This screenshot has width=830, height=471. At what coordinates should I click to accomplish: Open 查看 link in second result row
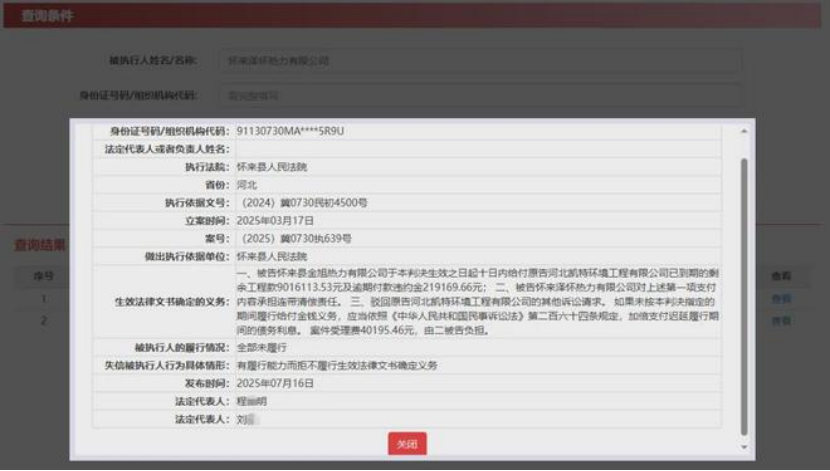click(x=780, y=321)
